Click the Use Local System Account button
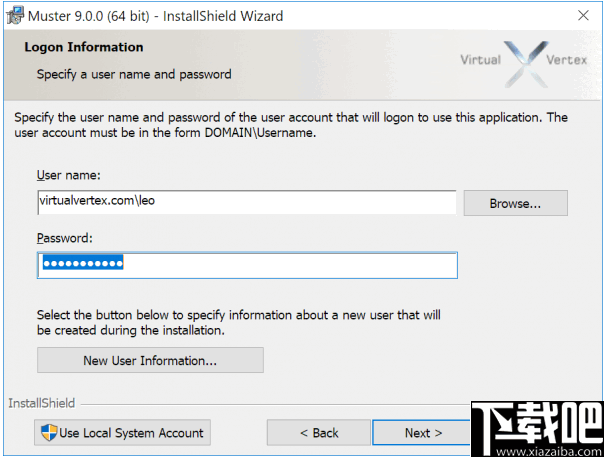606x457 pixels. click(x=122, y=432)
